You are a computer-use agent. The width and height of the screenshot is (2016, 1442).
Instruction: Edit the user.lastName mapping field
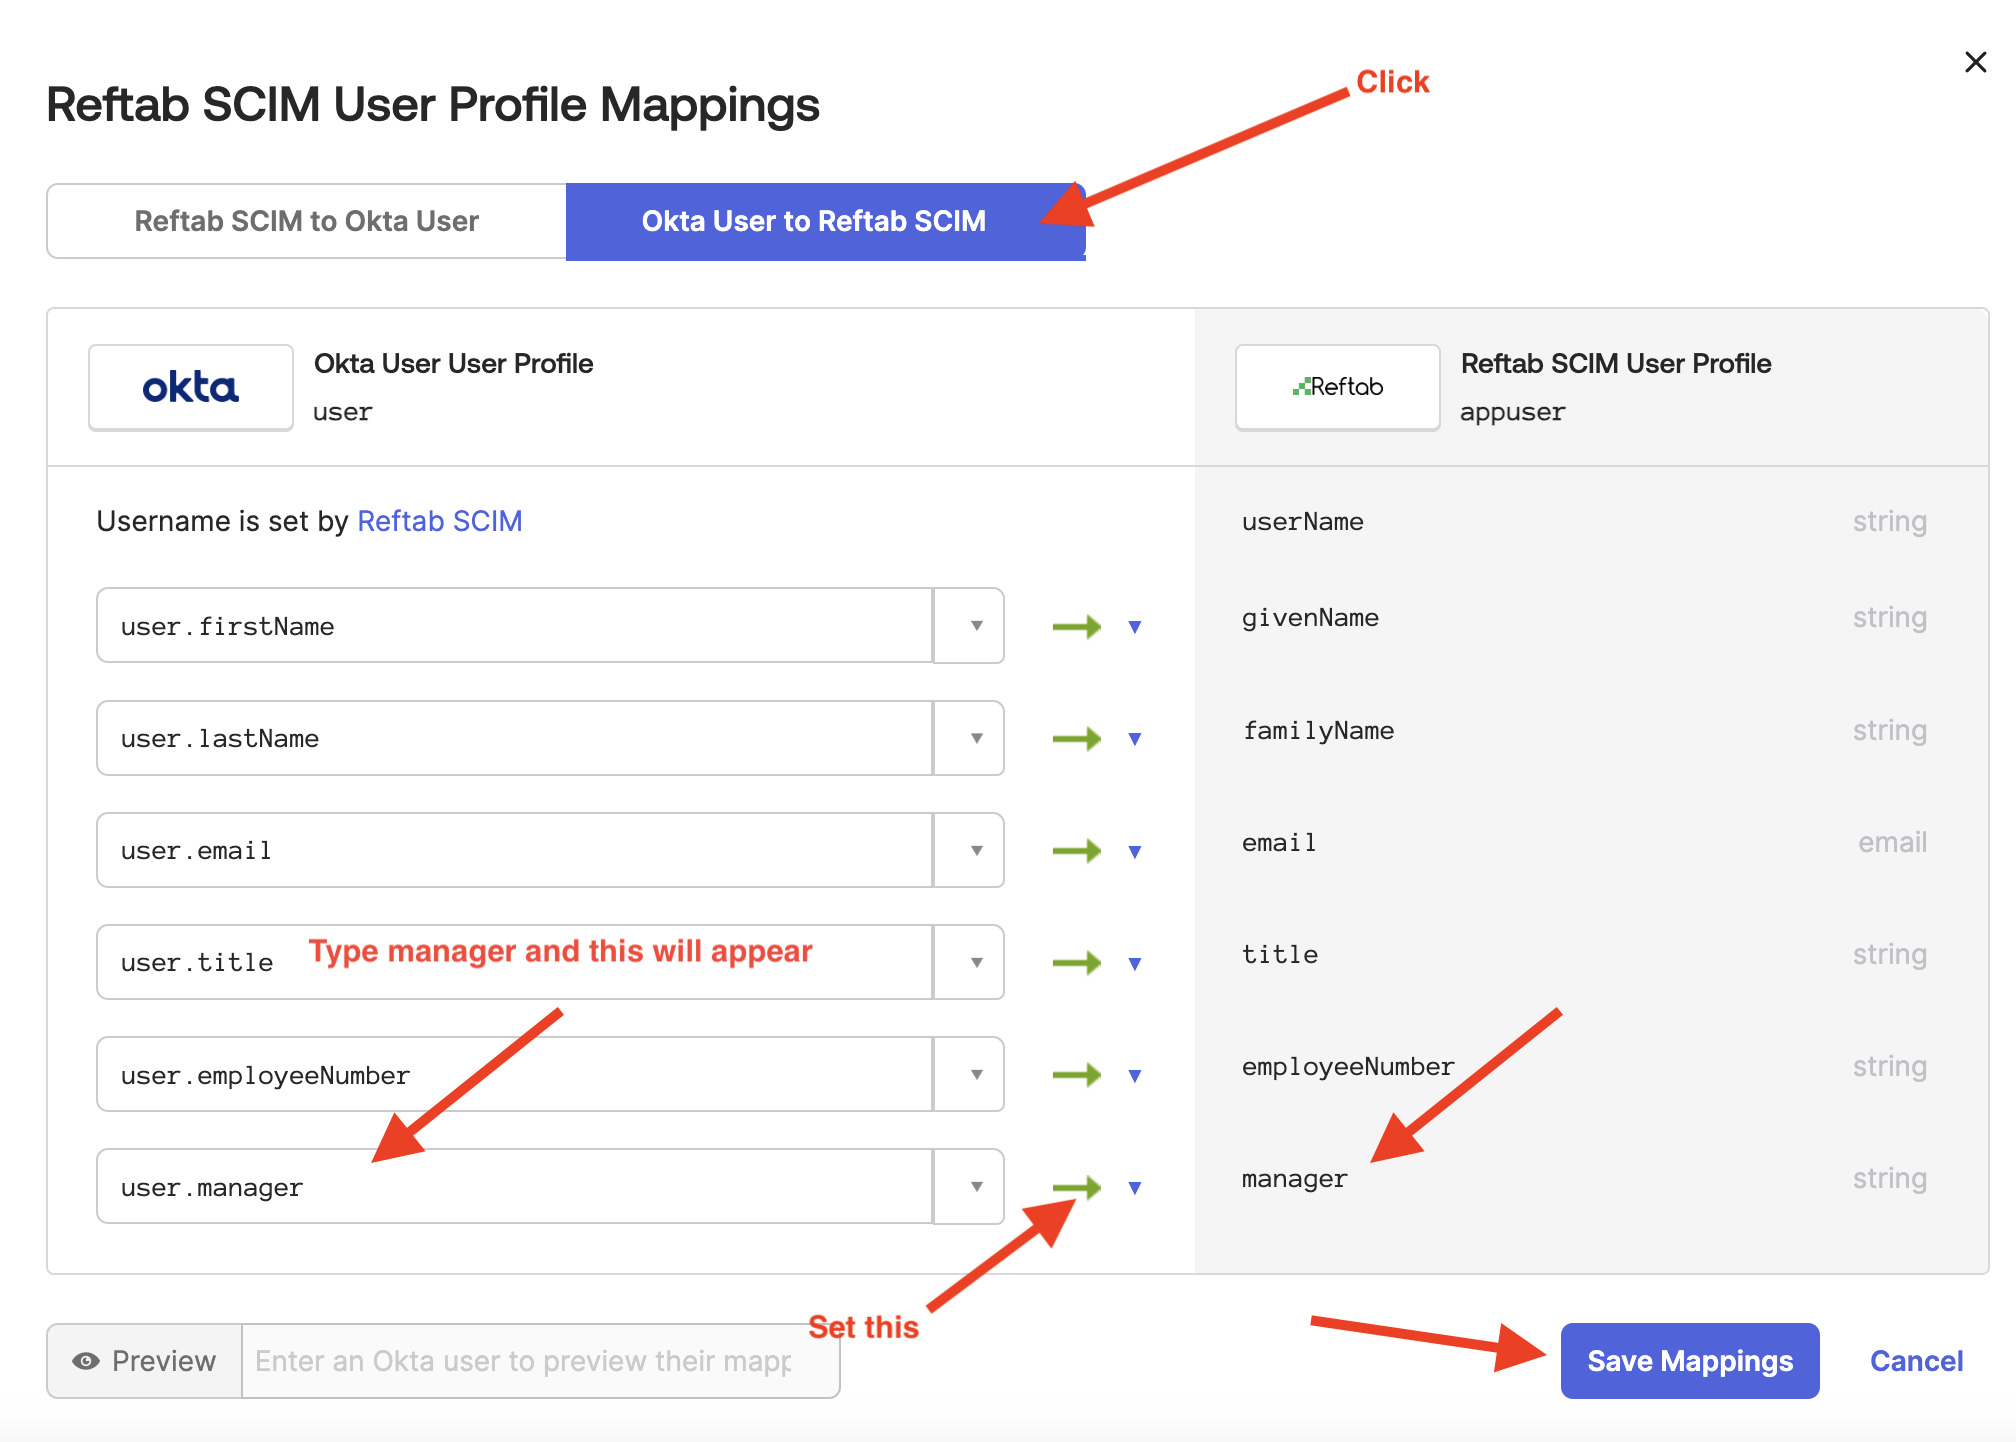(x=514, y=738)
